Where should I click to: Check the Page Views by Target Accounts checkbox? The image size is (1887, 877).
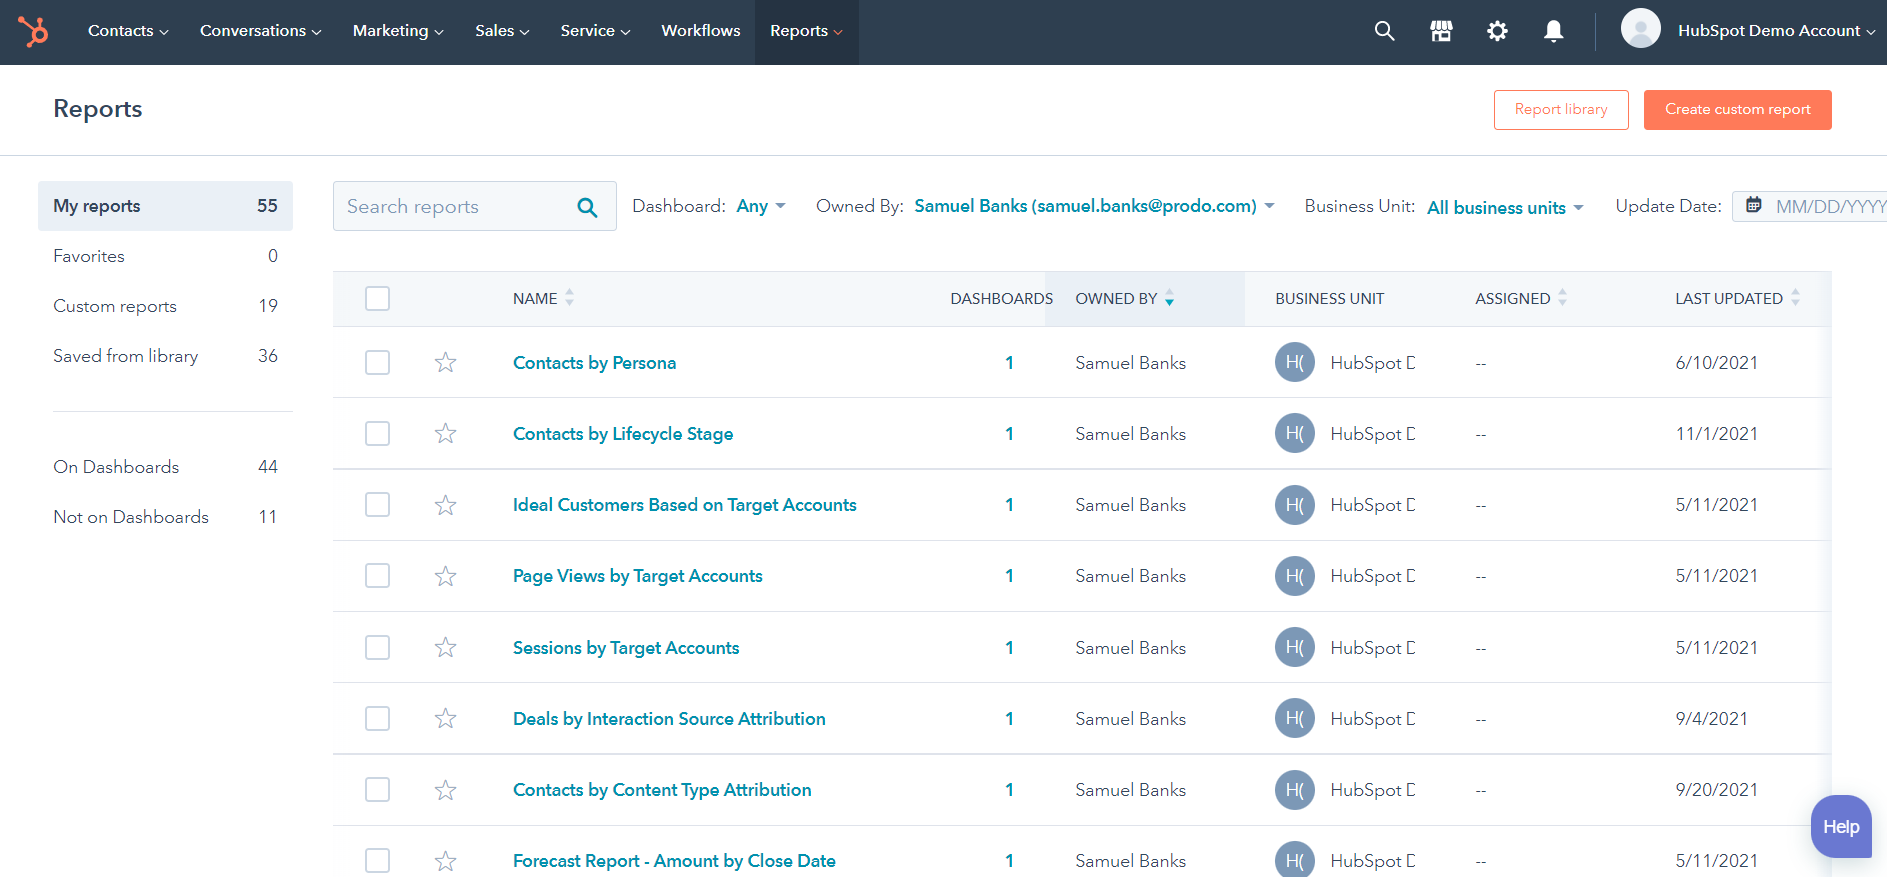point(377,576)
